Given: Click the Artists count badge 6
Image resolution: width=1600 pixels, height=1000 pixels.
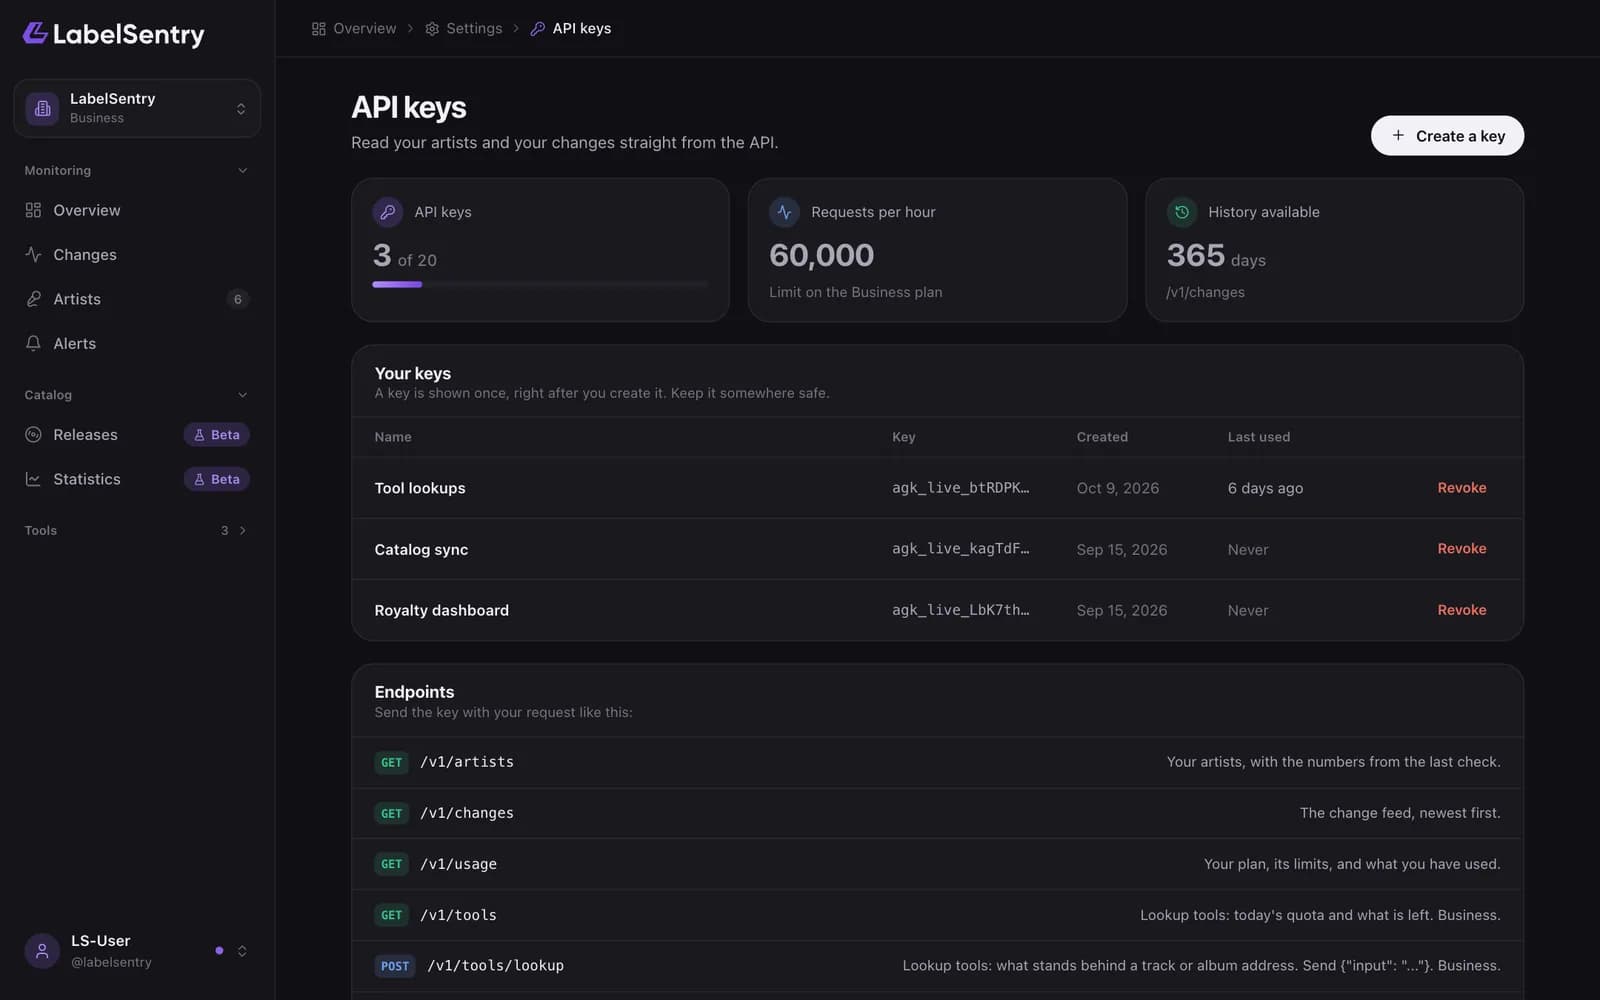Looking at the screenshot, I should point(237,299).
